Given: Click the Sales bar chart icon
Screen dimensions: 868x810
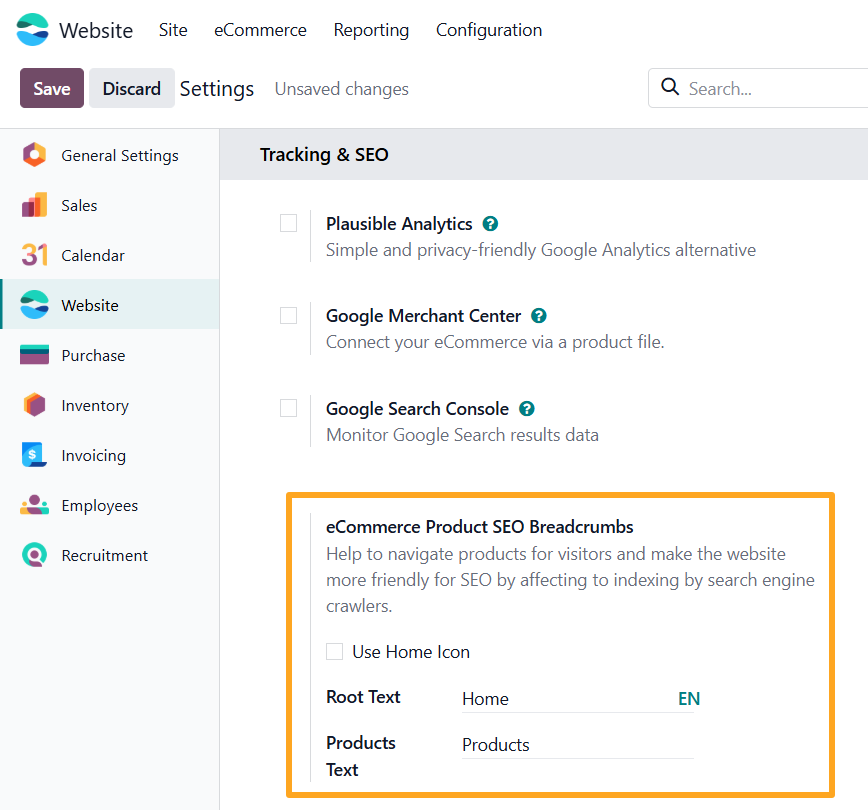Looking at the screenshot, I should [x=34, y=205].
